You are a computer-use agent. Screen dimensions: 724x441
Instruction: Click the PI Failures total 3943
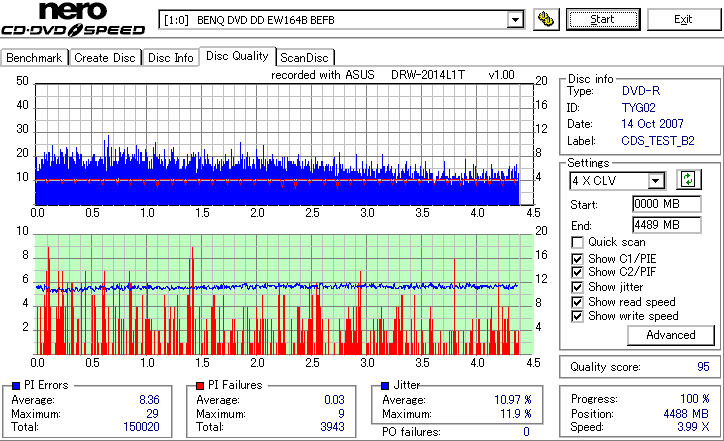point(332,427)
